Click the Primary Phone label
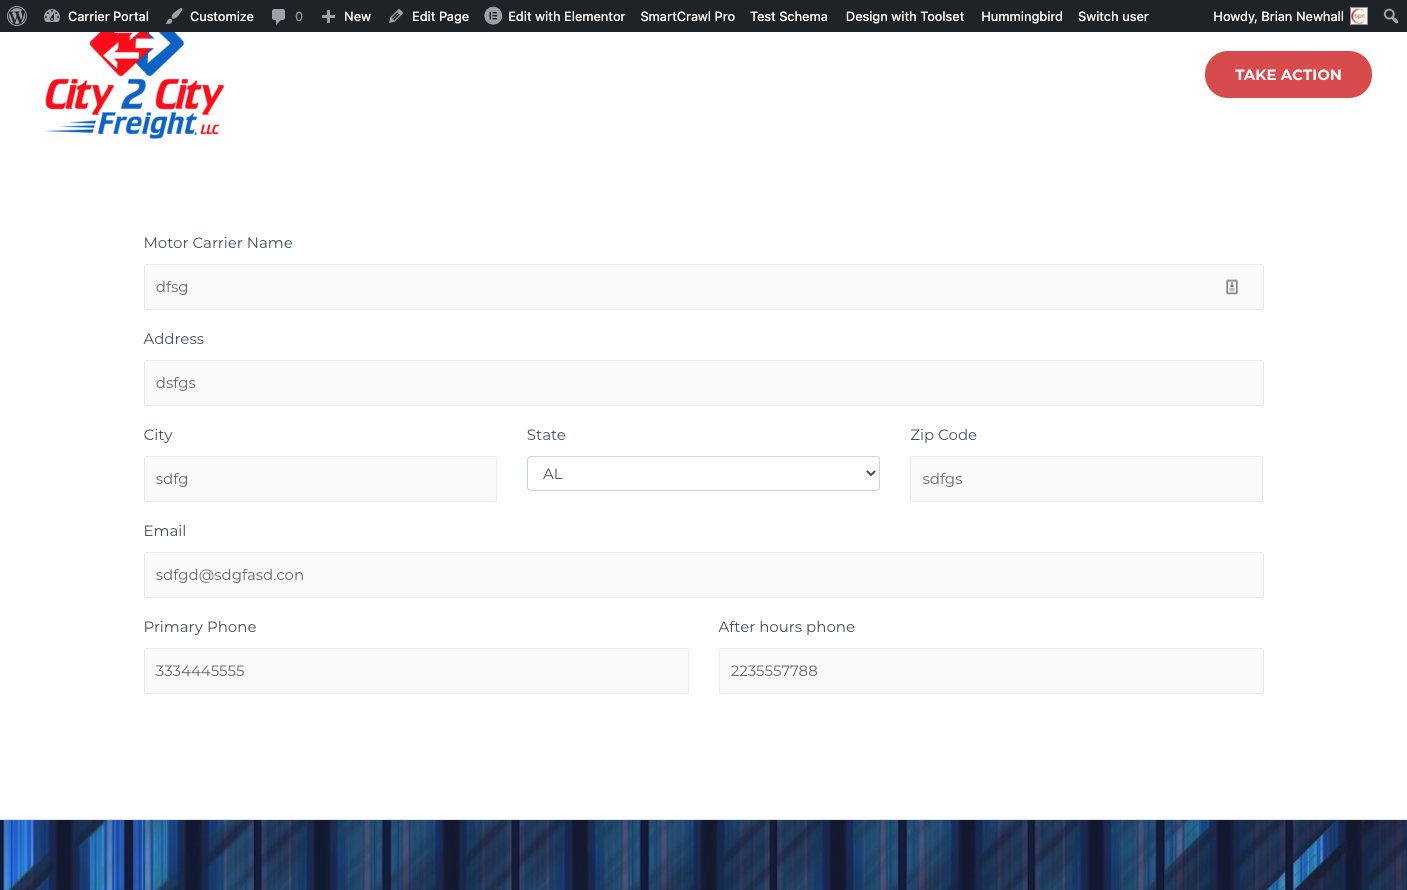Screen dimensions: 1407x890 pos(200,627)
